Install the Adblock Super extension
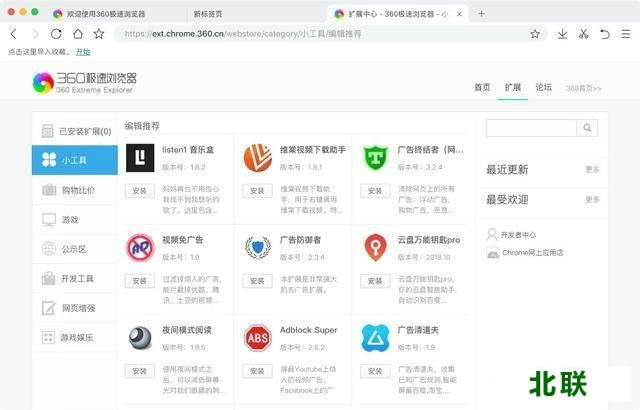The height and width of the screenshot is (410, 640). click(257, 371)
